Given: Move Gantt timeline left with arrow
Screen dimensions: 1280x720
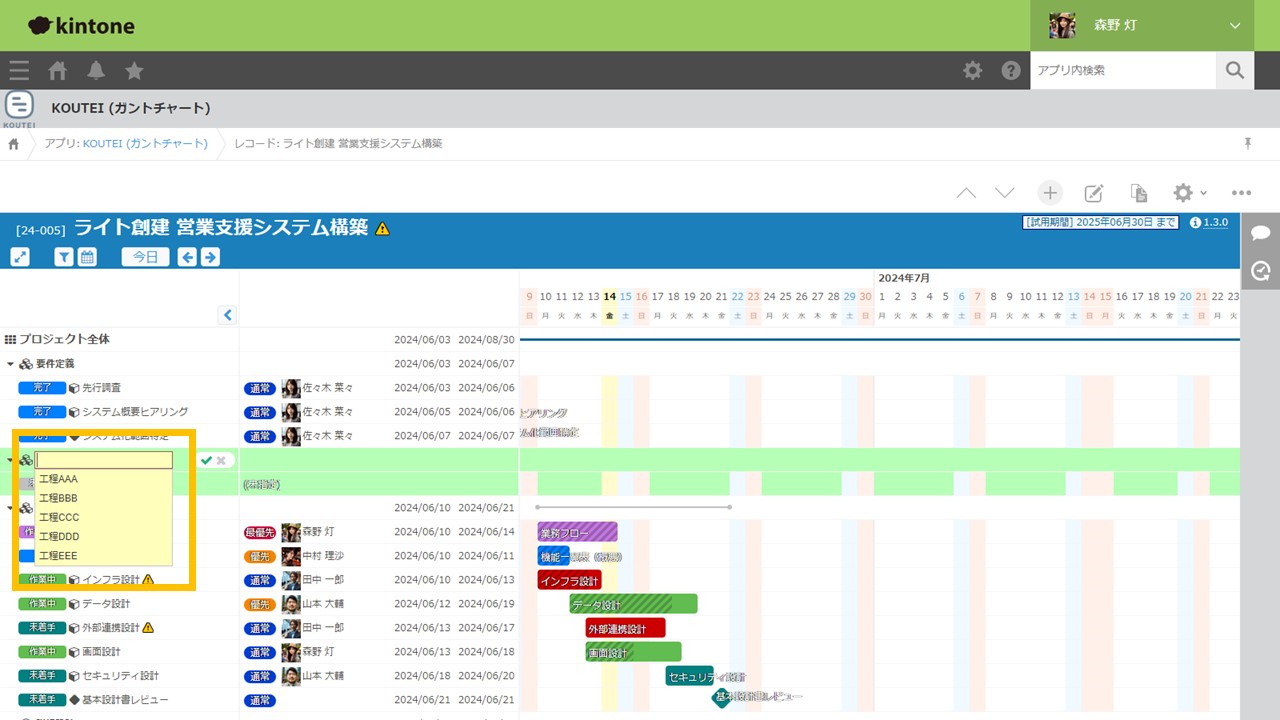Looking at the screenshot, I should 187,257.
